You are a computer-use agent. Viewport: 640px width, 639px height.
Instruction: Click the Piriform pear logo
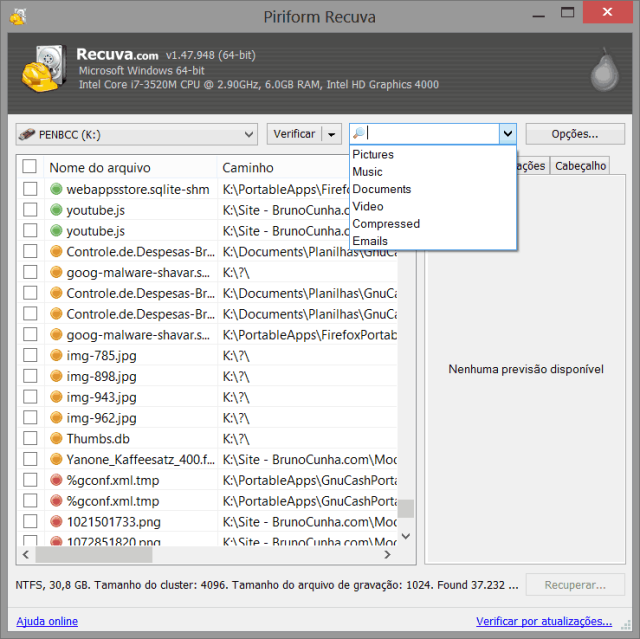[x=604, y=70]
